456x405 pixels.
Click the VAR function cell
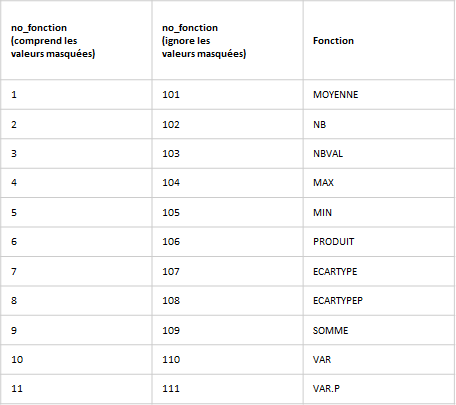[x=378, y=360]
